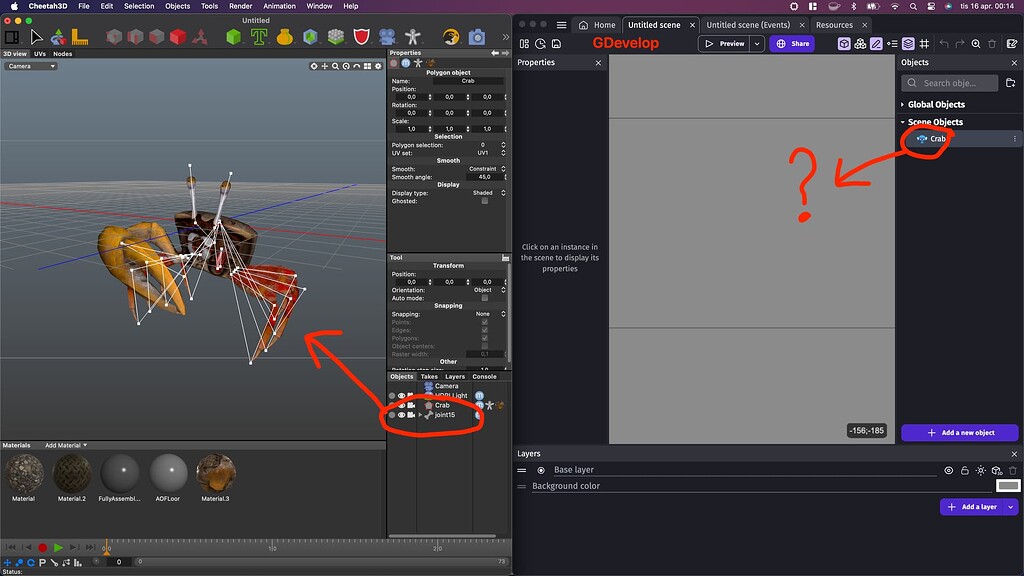This screenshot has height=576, width=1024.
Task: Click the grid toggle icon in GDevelop toolbar
Action: pyautogui.click(x=925, y=43)
